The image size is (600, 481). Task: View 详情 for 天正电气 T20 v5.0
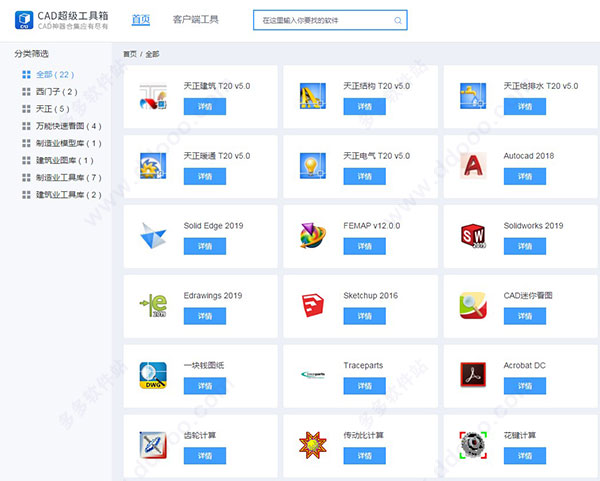(364, 176)
